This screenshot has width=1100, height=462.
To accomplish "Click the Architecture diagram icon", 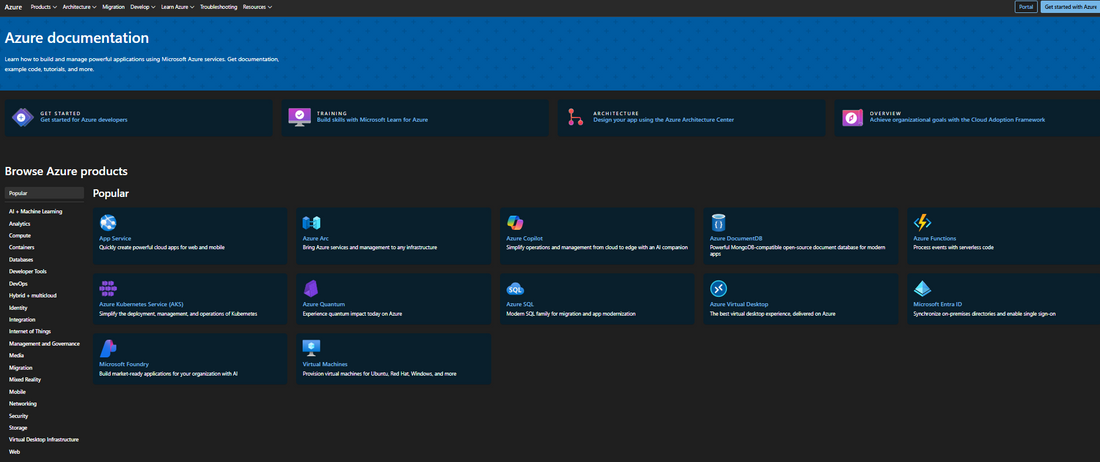I will click(576, 117).
